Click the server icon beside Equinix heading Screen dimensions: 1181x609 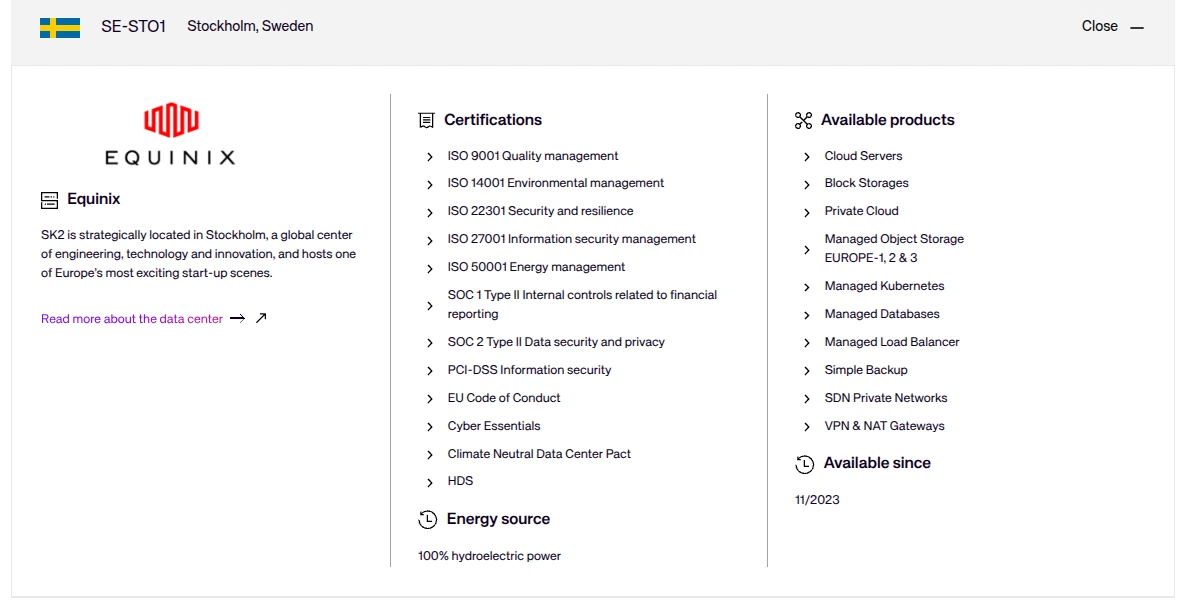click(x=50, y=200)
